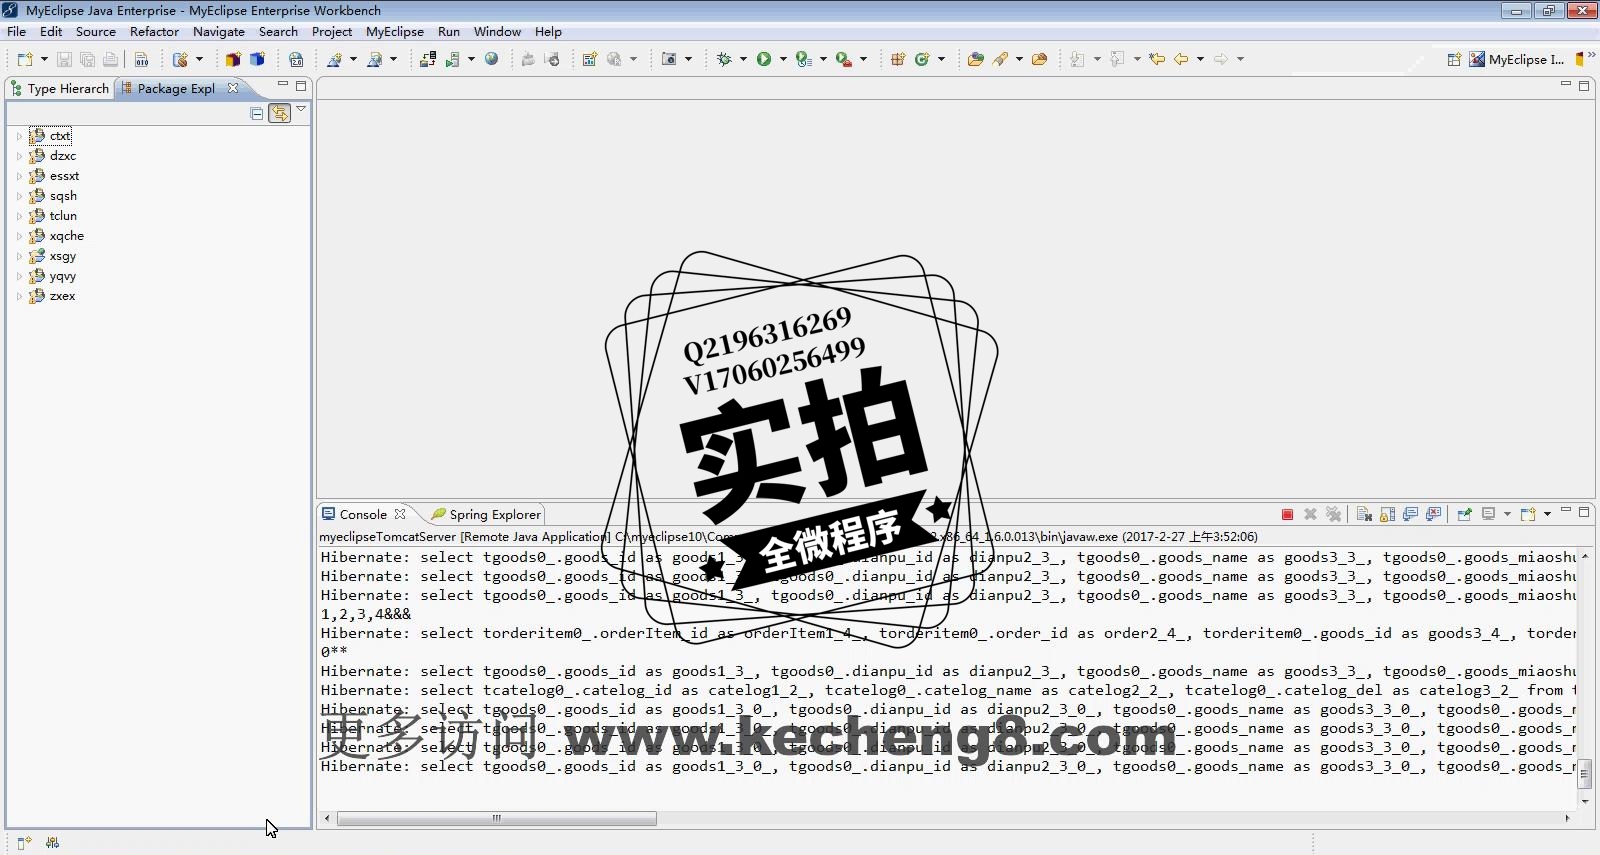Click the Show View as Fast View icon
1600x855 pixels.
[24, 843]
